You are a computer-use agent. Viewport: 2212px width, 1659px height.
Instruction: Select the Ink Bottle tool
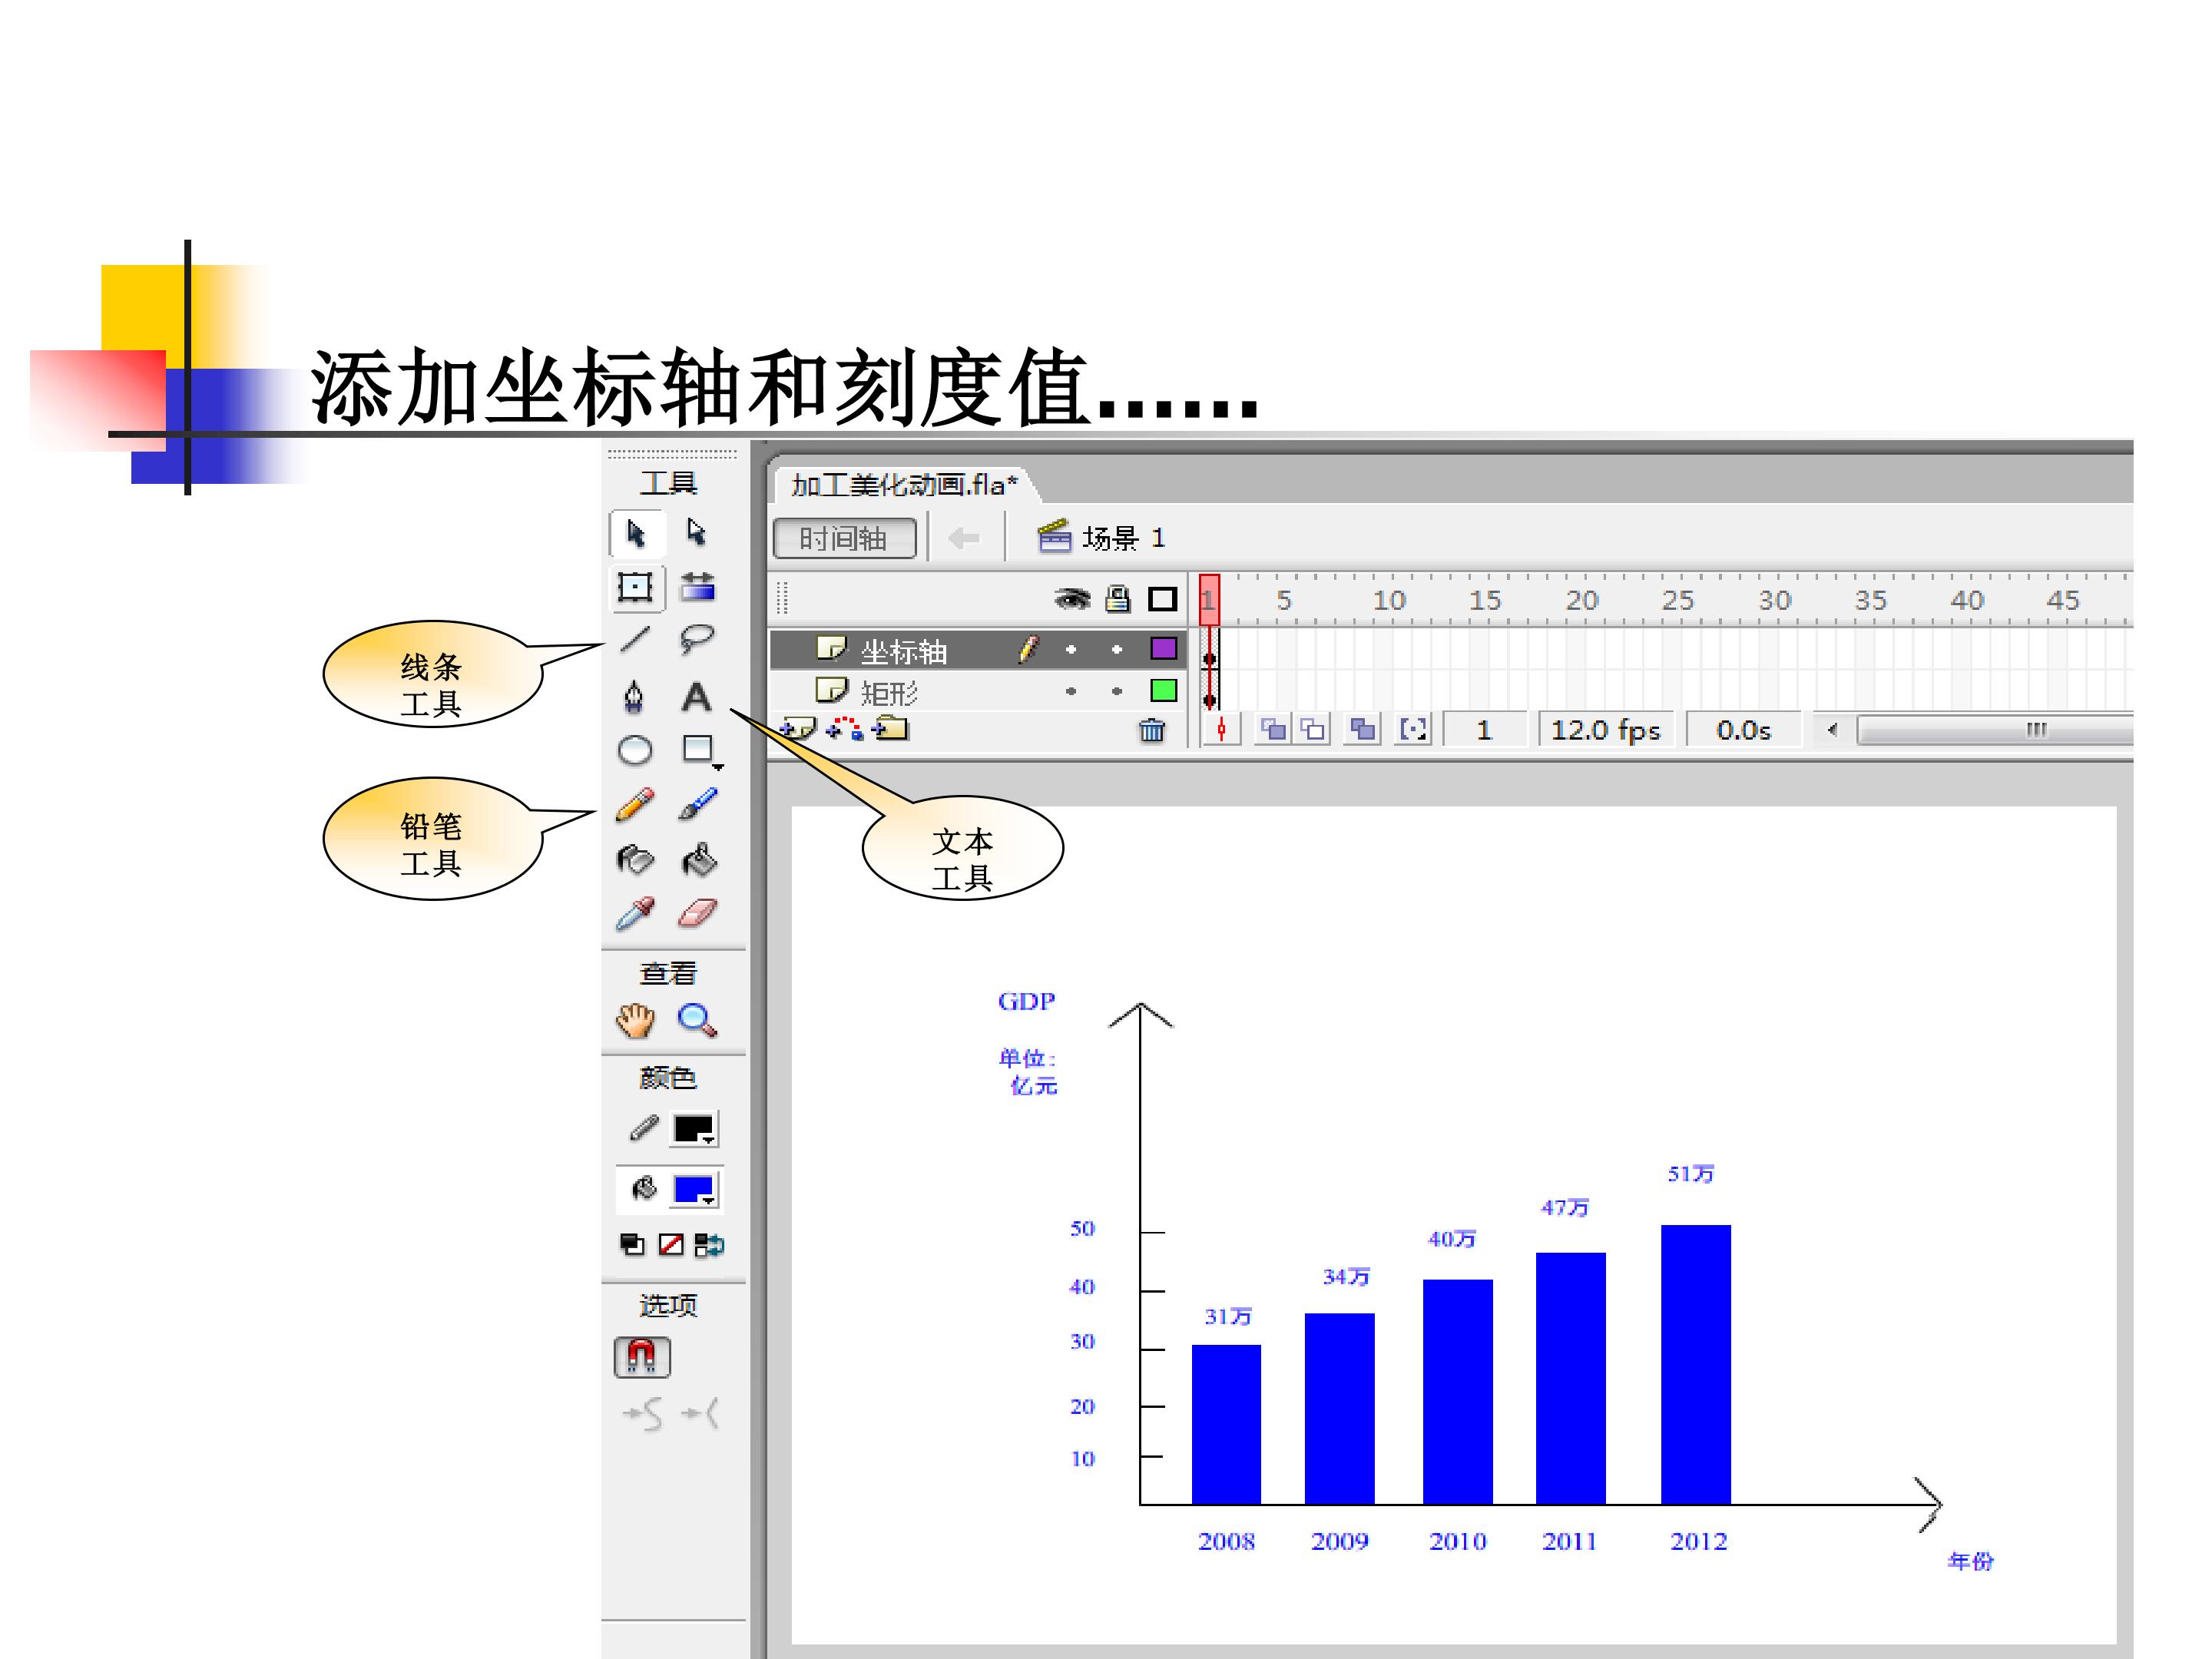coord(635,859)
